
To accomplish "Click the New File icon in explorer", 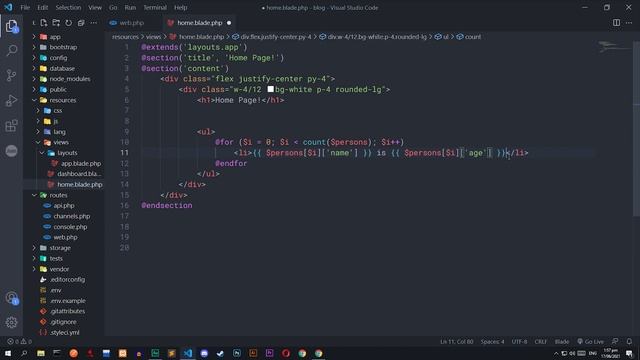I will (x=44, y=23).
